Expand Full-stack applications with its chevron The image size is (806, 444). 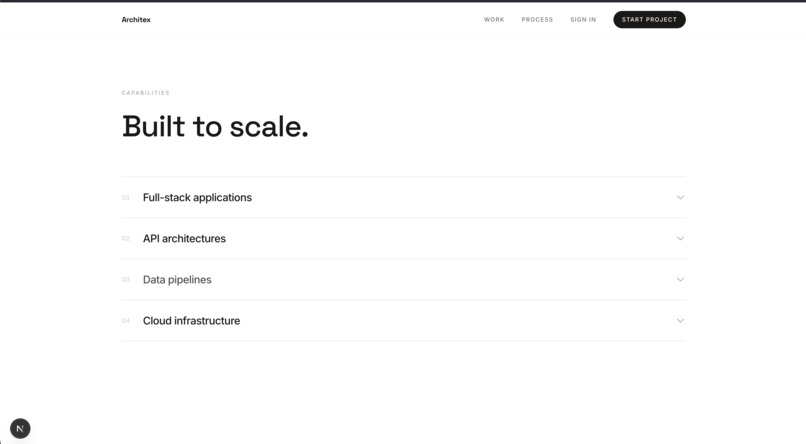[680, 197]
